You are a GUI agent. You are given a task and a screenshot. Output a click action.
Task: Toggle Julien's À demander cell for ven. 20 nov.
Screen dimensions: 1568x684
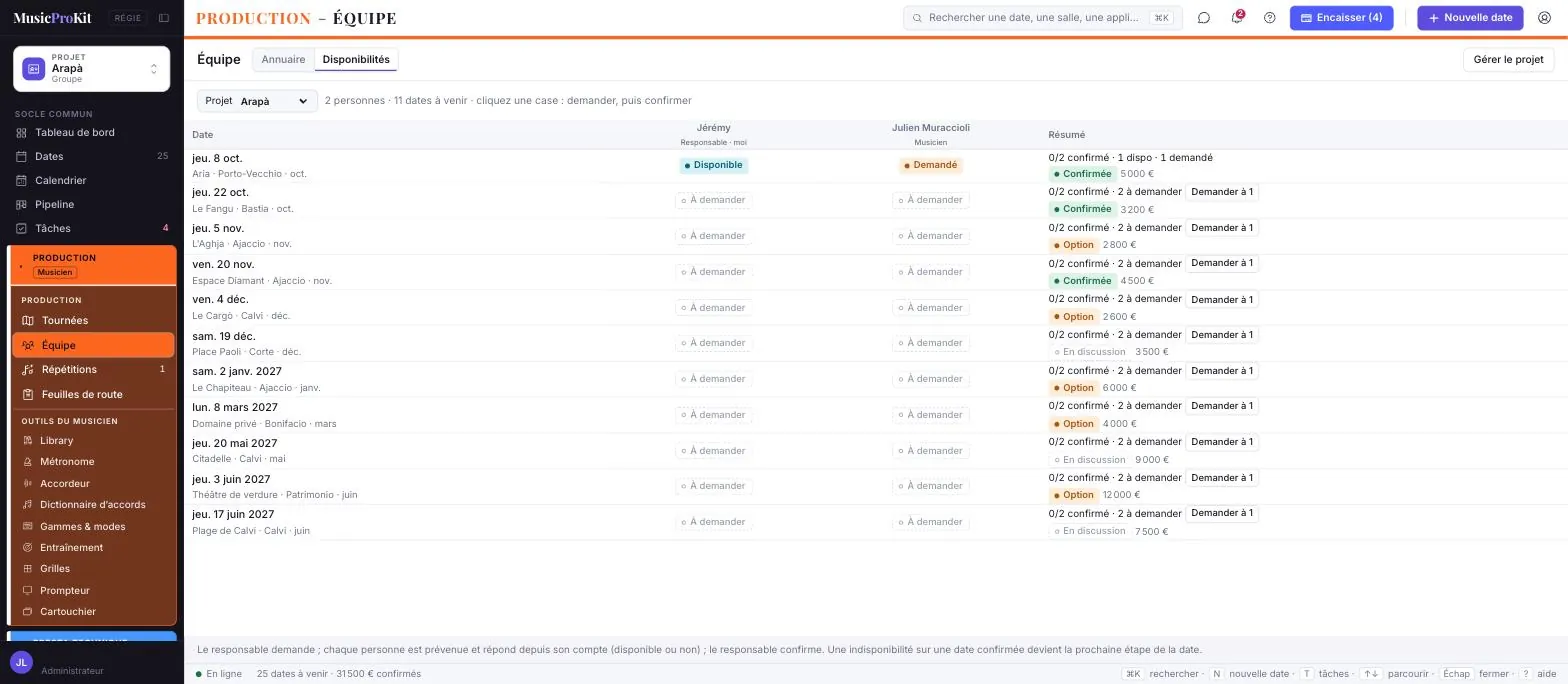[930, 272]
